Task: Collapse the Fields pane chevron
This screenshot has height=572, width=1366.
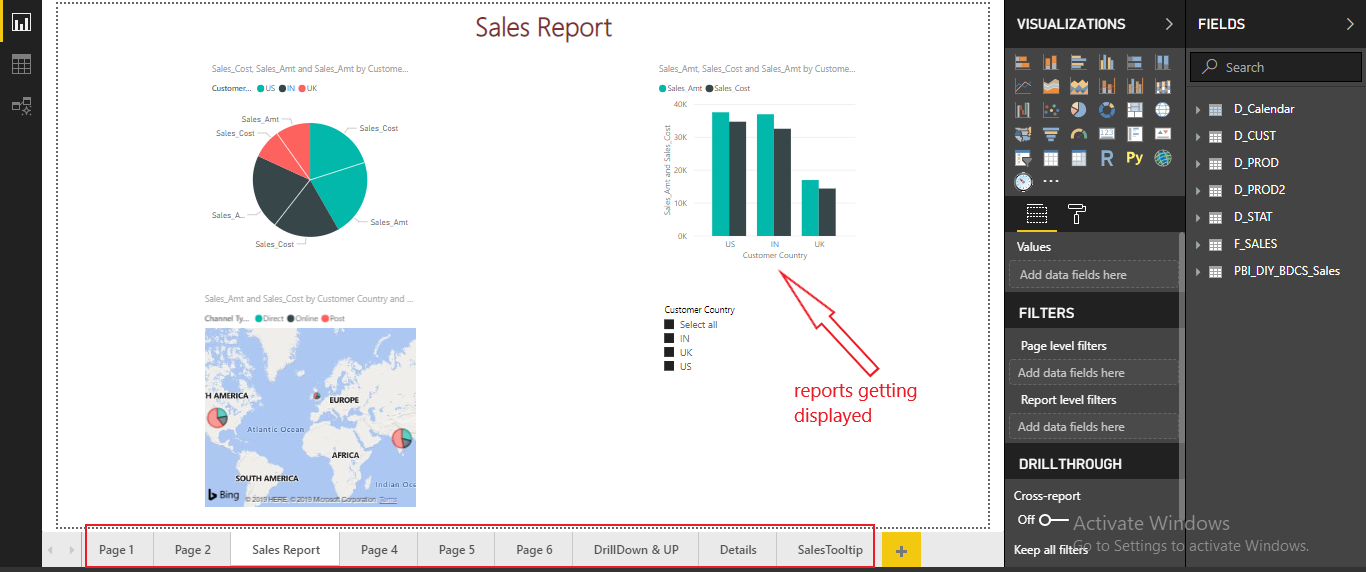Action: 1348,24
